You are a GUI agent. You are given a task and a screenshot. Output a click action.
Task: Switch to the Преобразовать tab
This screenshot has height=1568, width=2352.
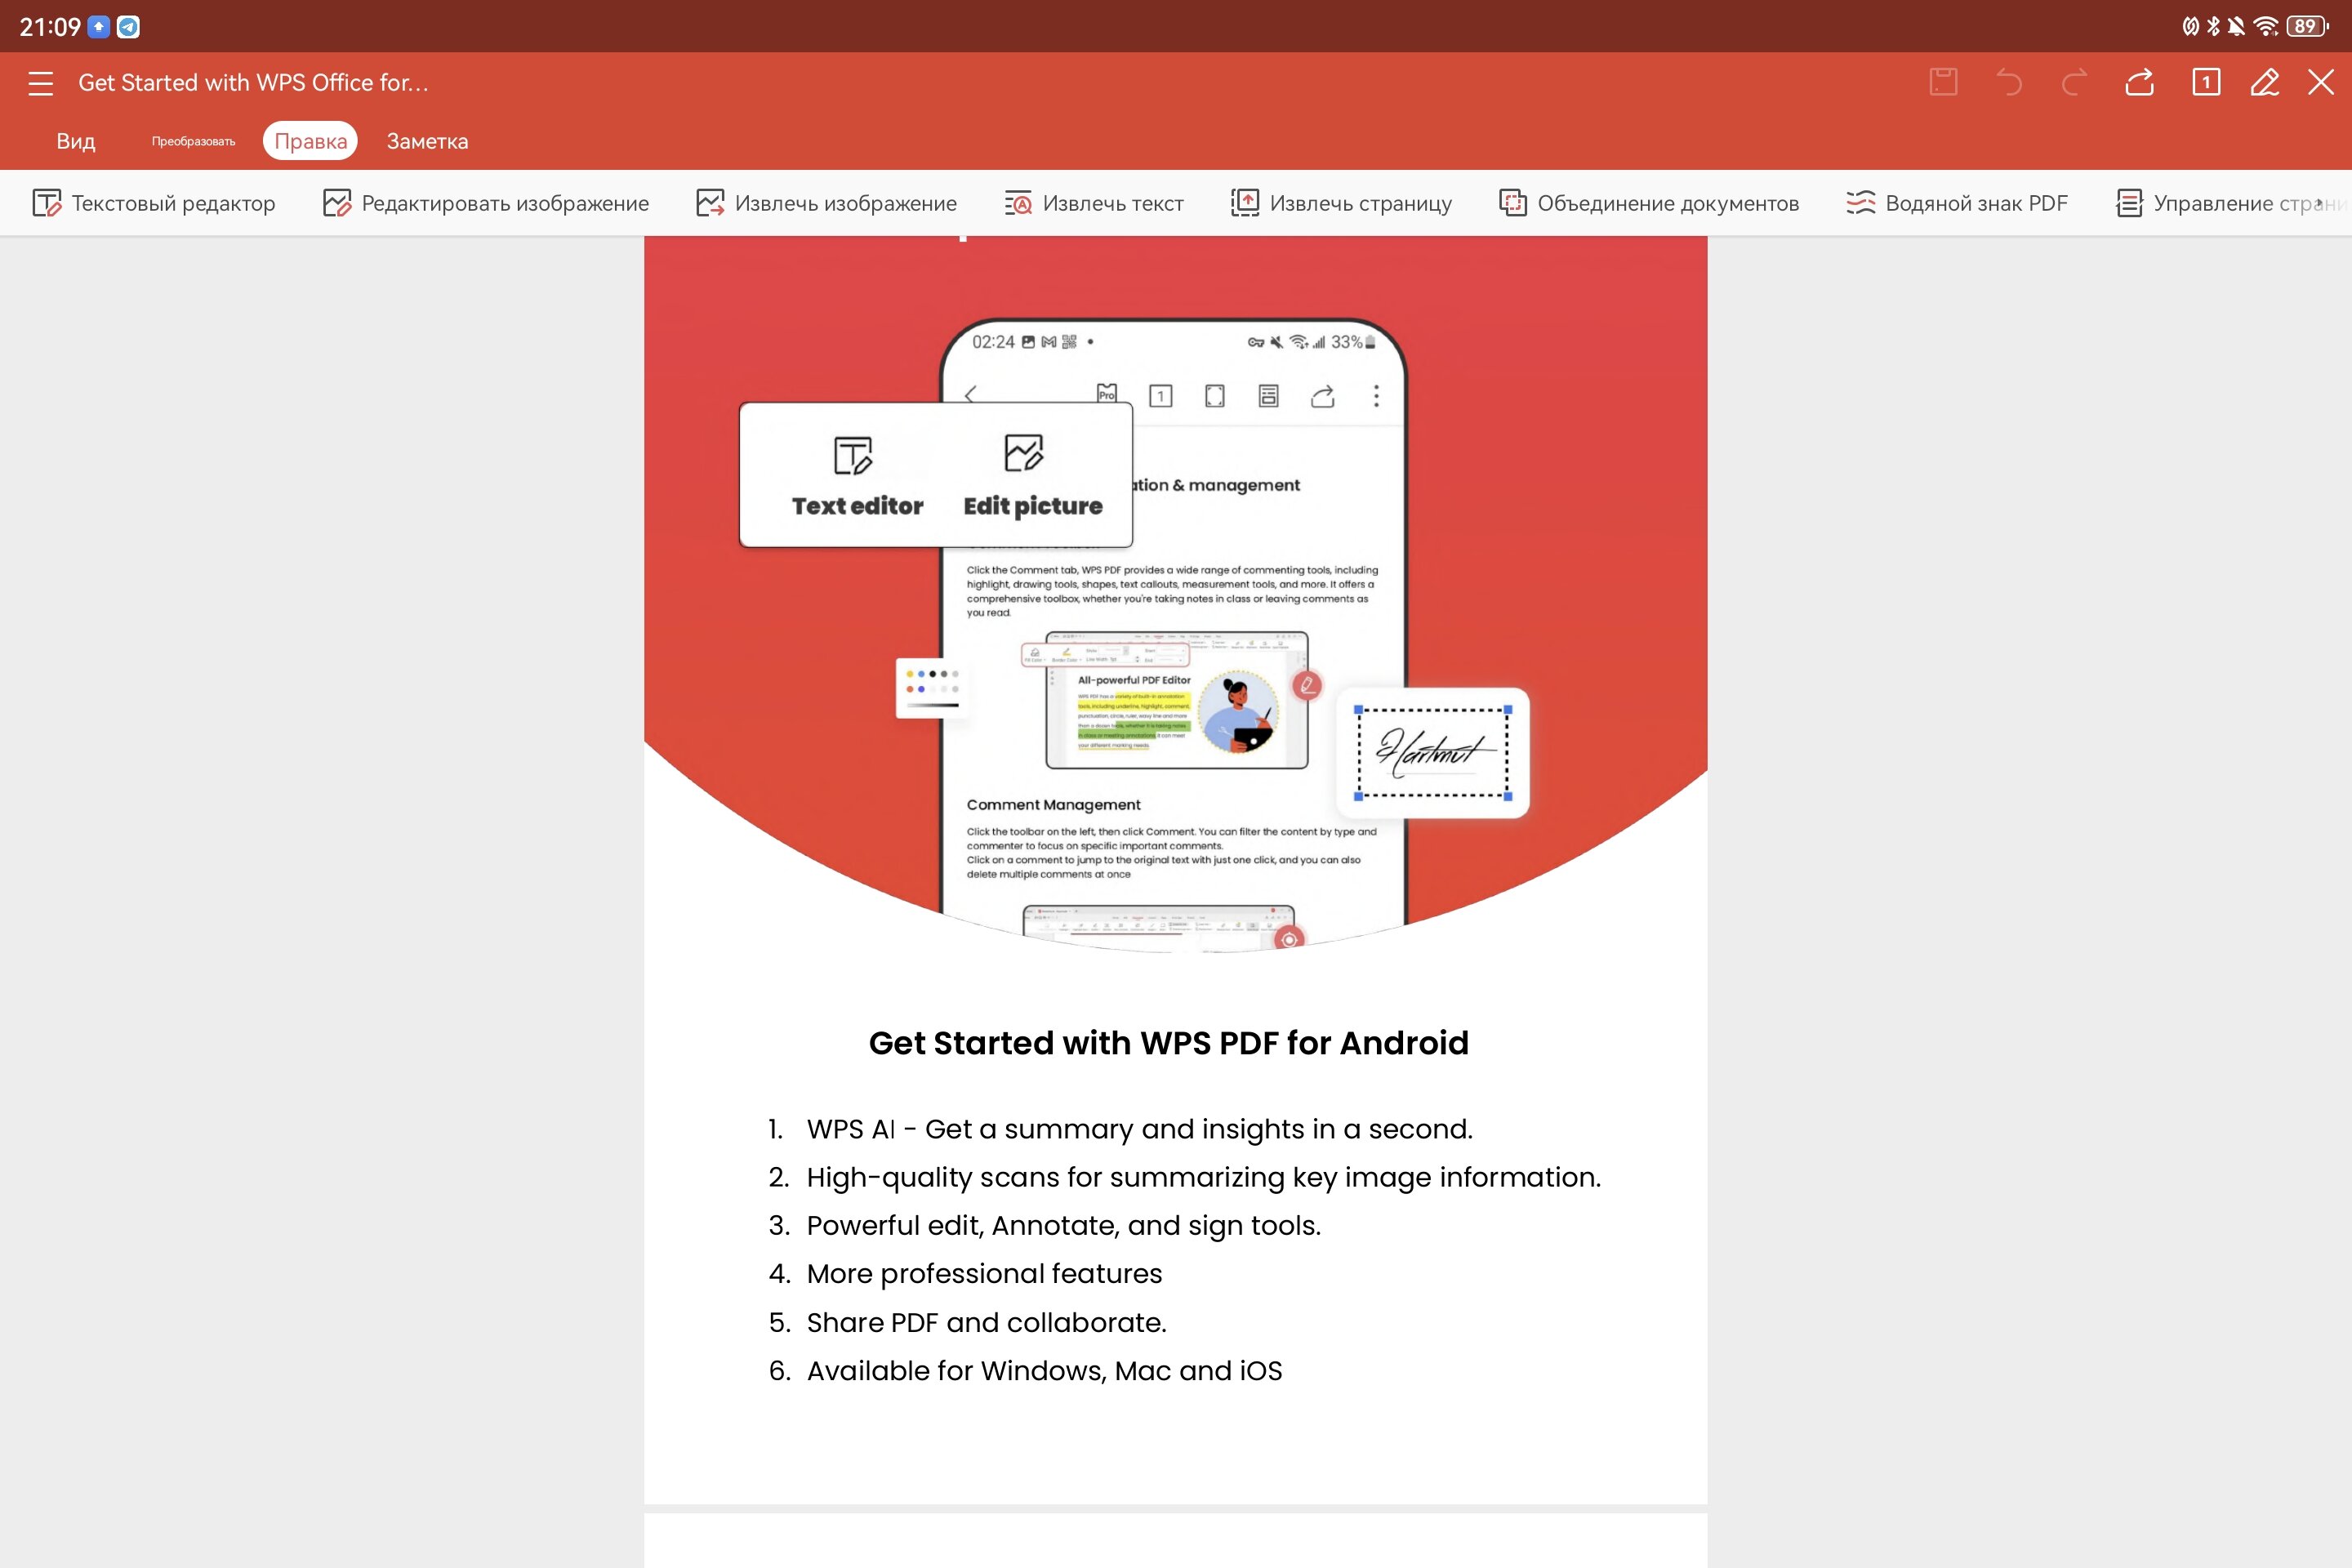[x=193, y=141]
